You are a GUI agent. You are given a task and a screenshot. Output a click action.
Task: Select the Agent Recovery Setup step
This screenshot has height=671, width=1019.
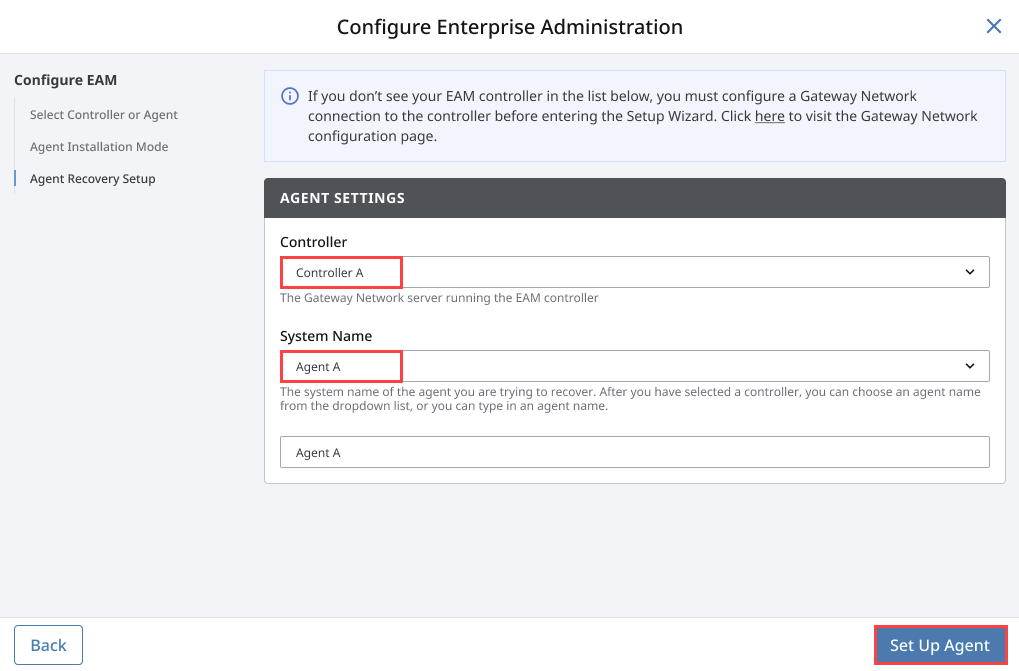coord(93,179)
